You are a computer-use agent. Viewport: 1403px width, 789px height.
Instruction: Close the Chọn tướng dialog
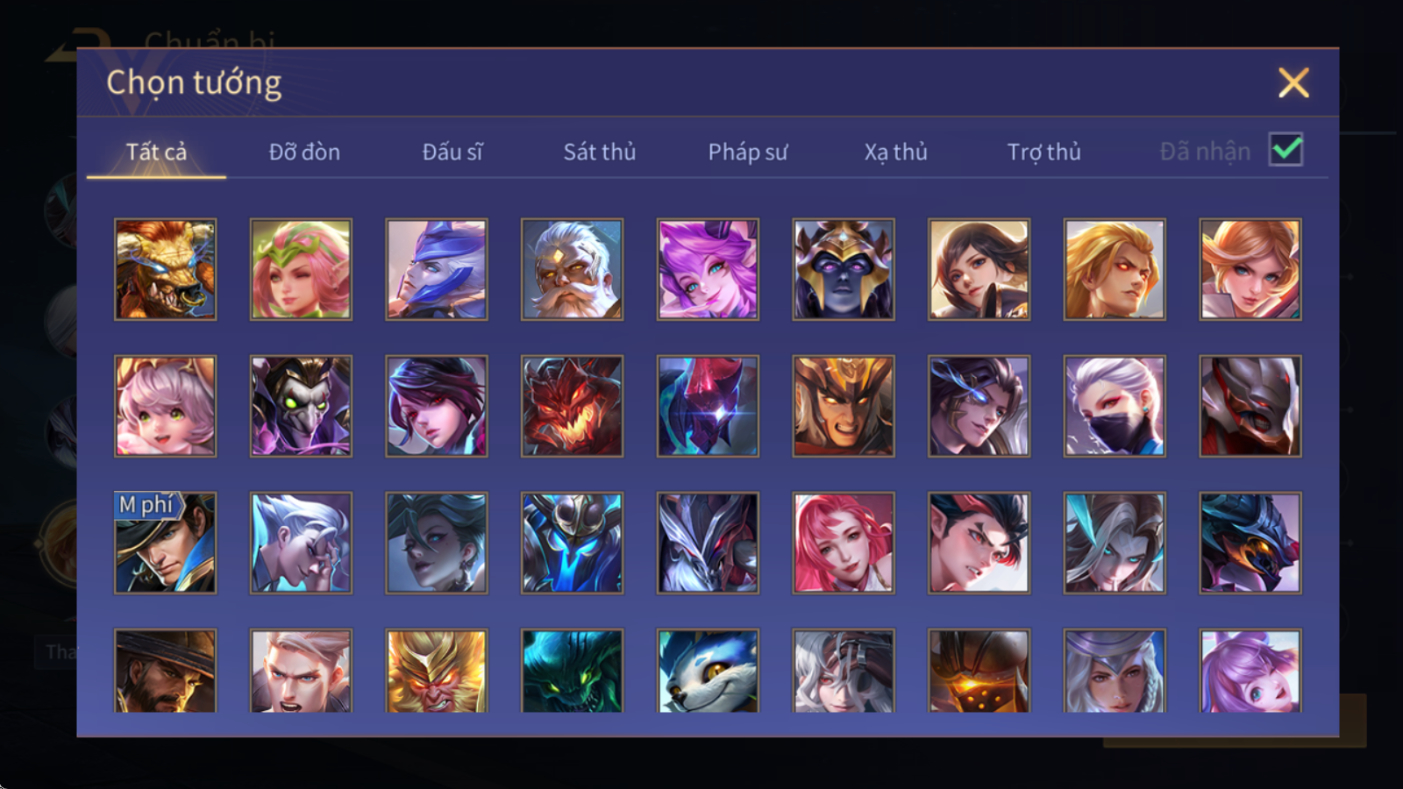[x=1293, y=83]
